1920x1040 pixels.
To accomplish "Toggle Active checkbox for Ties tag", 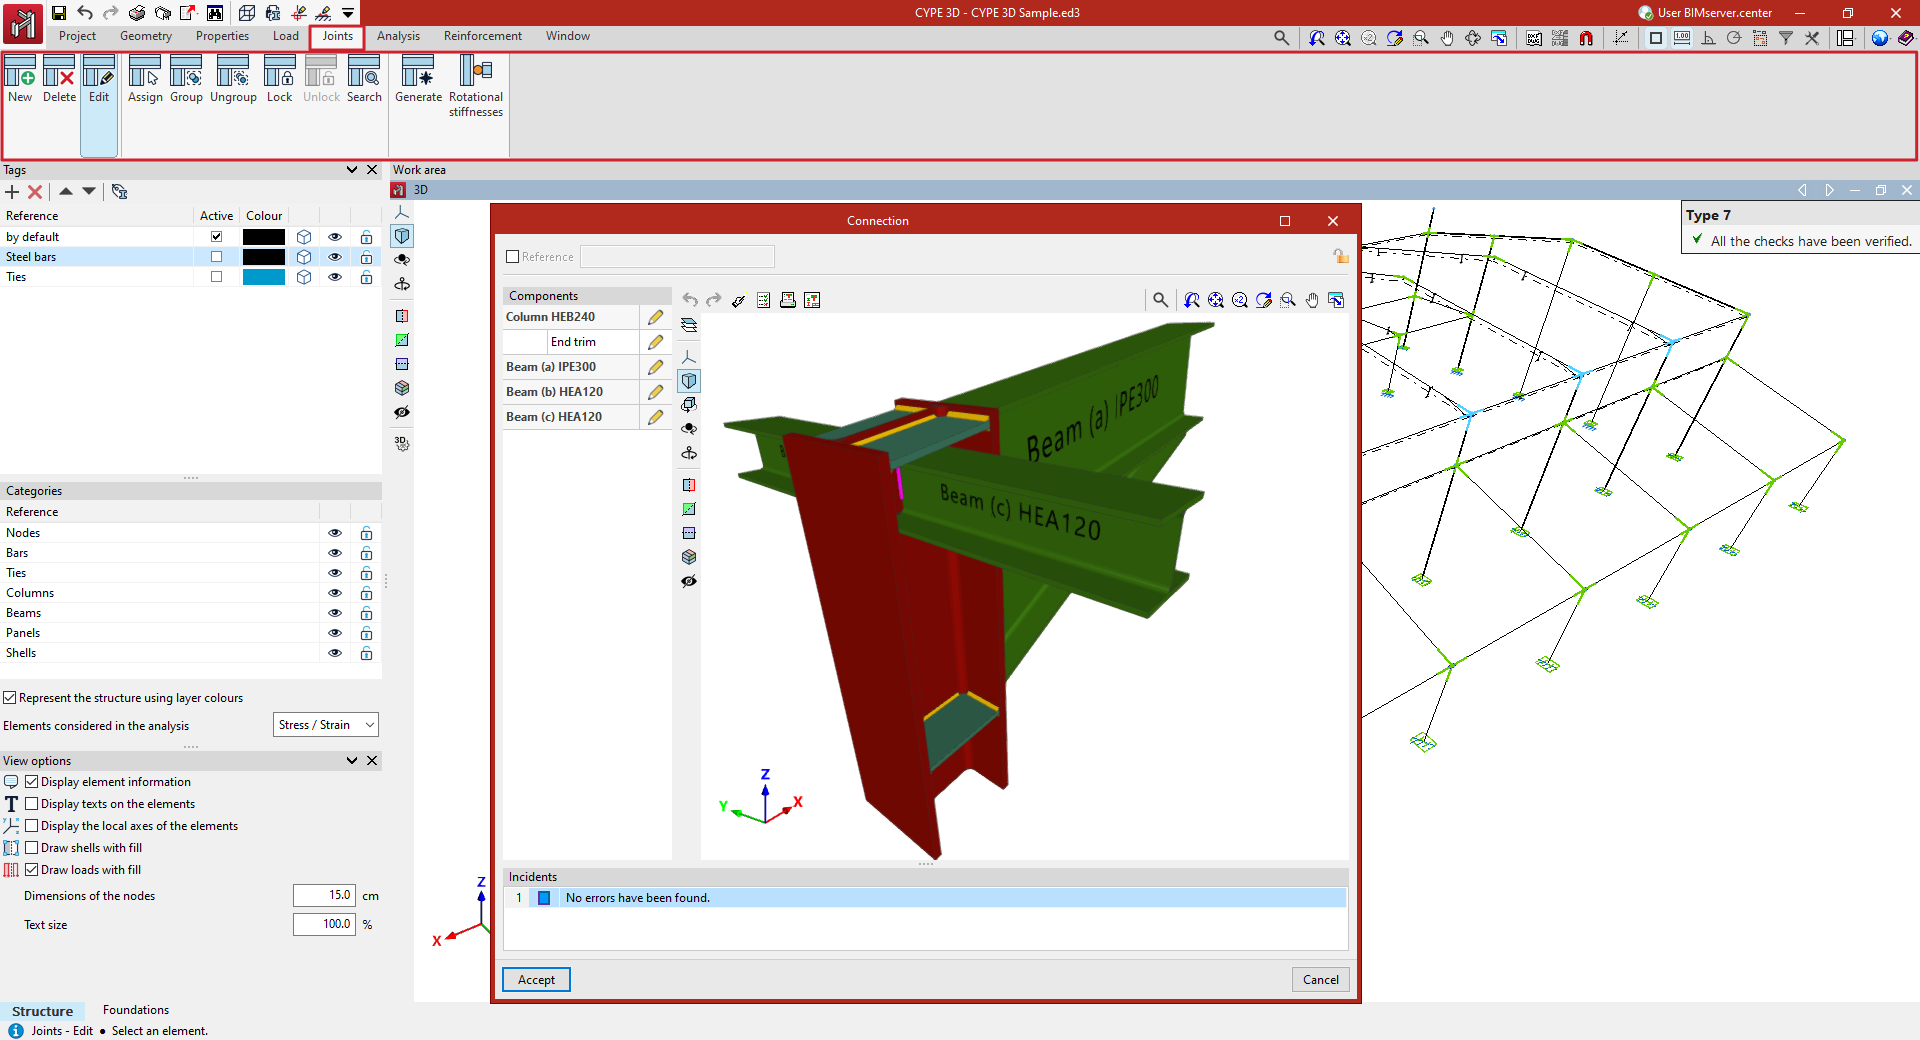I will (216, 277).
